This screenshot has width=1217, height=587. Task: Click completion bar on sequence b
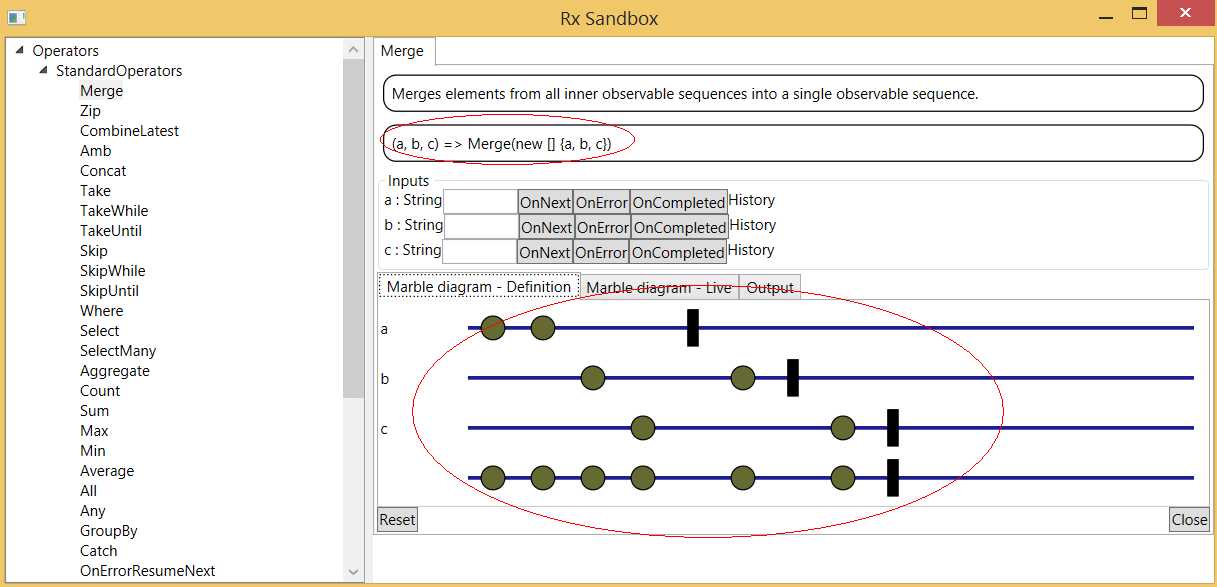[x=793, y=377]
